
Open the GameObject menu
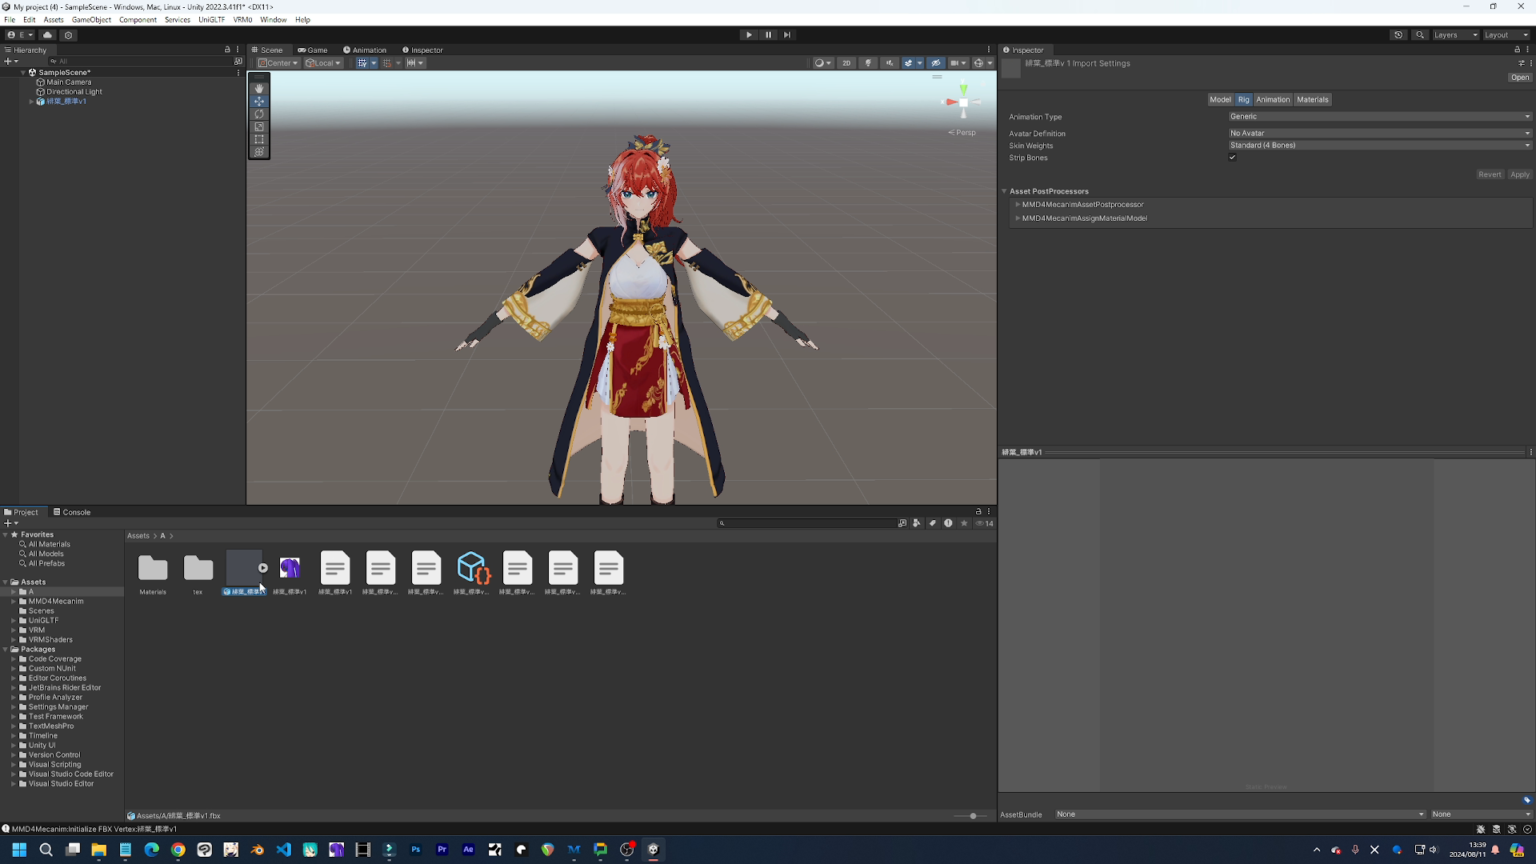[91, 19]
